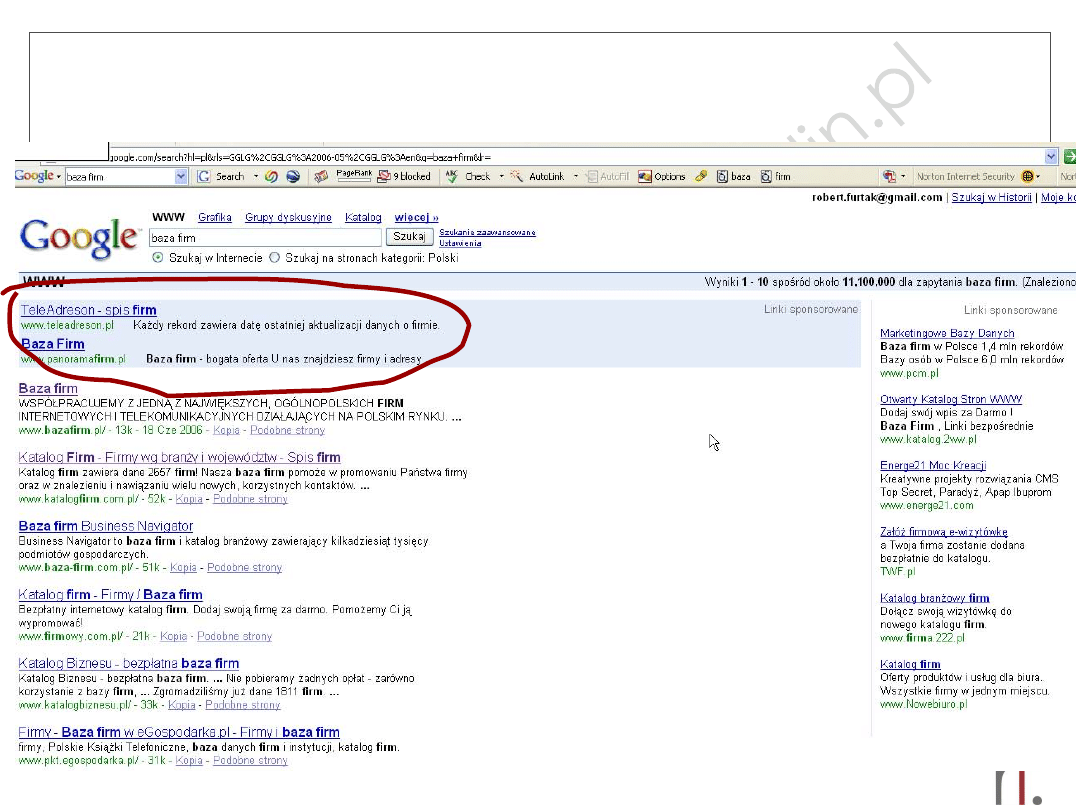Open 'Podobne strony' for www.bazafirm.pl
The width and height of the screenshot is (1080, 810).
point(287,430)
